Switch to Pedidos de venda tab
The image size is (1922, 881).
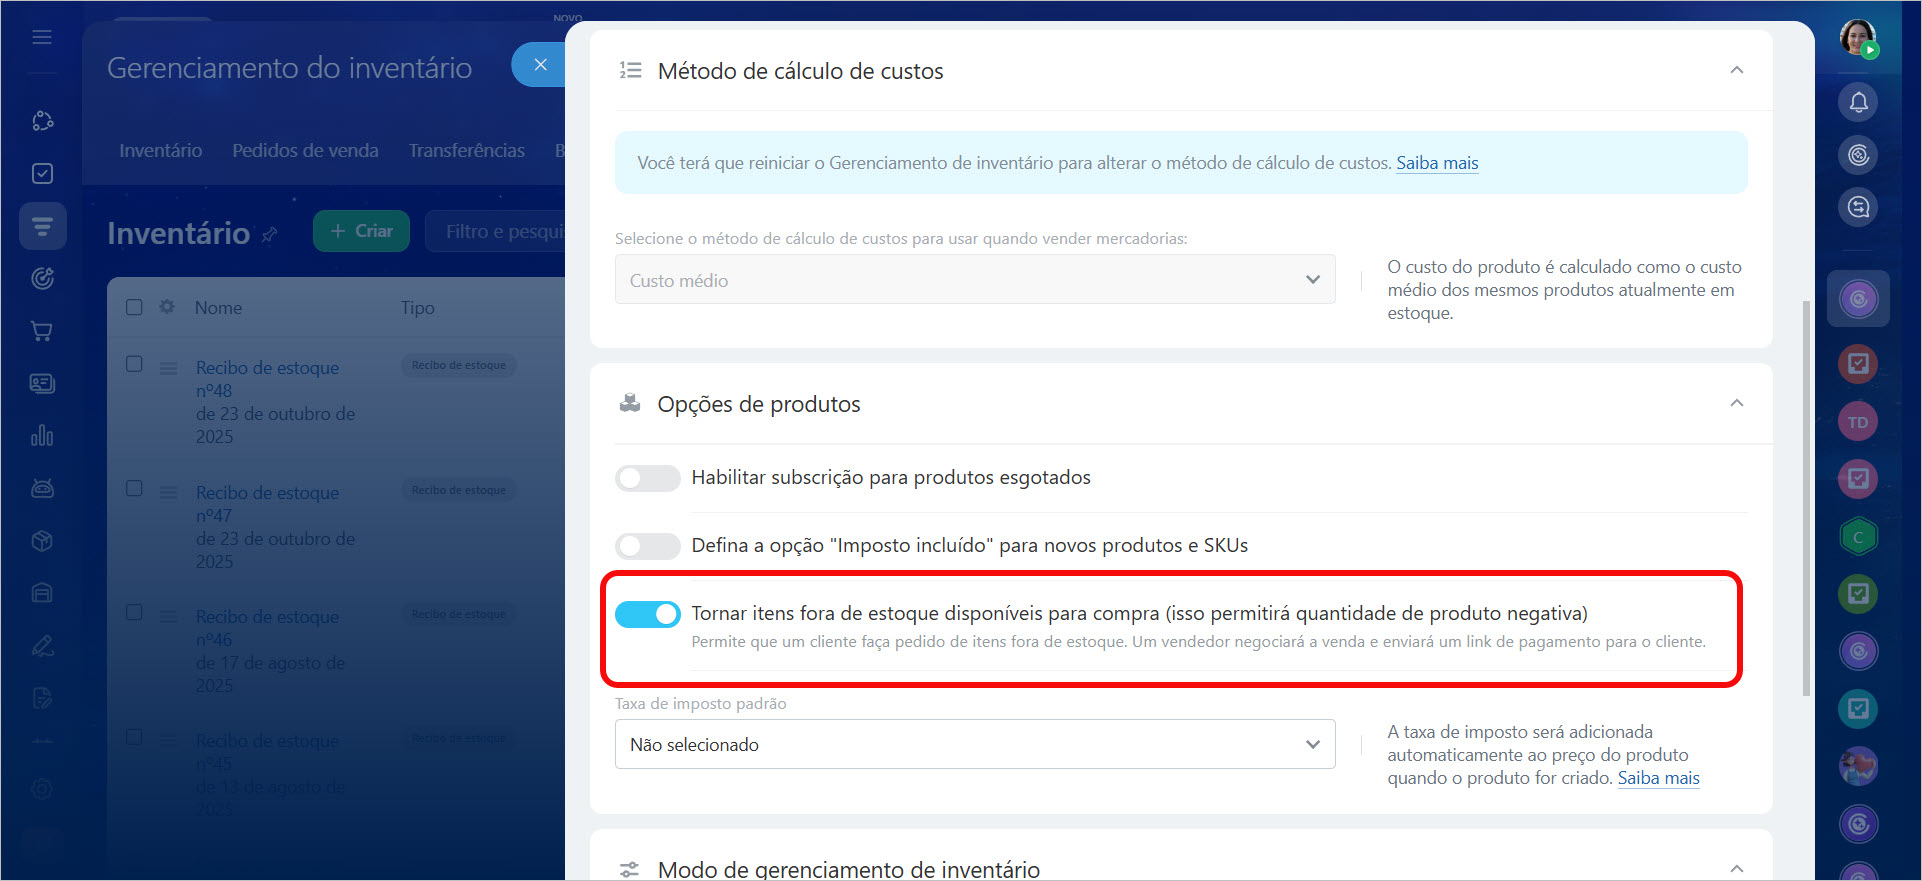point(305,150)
